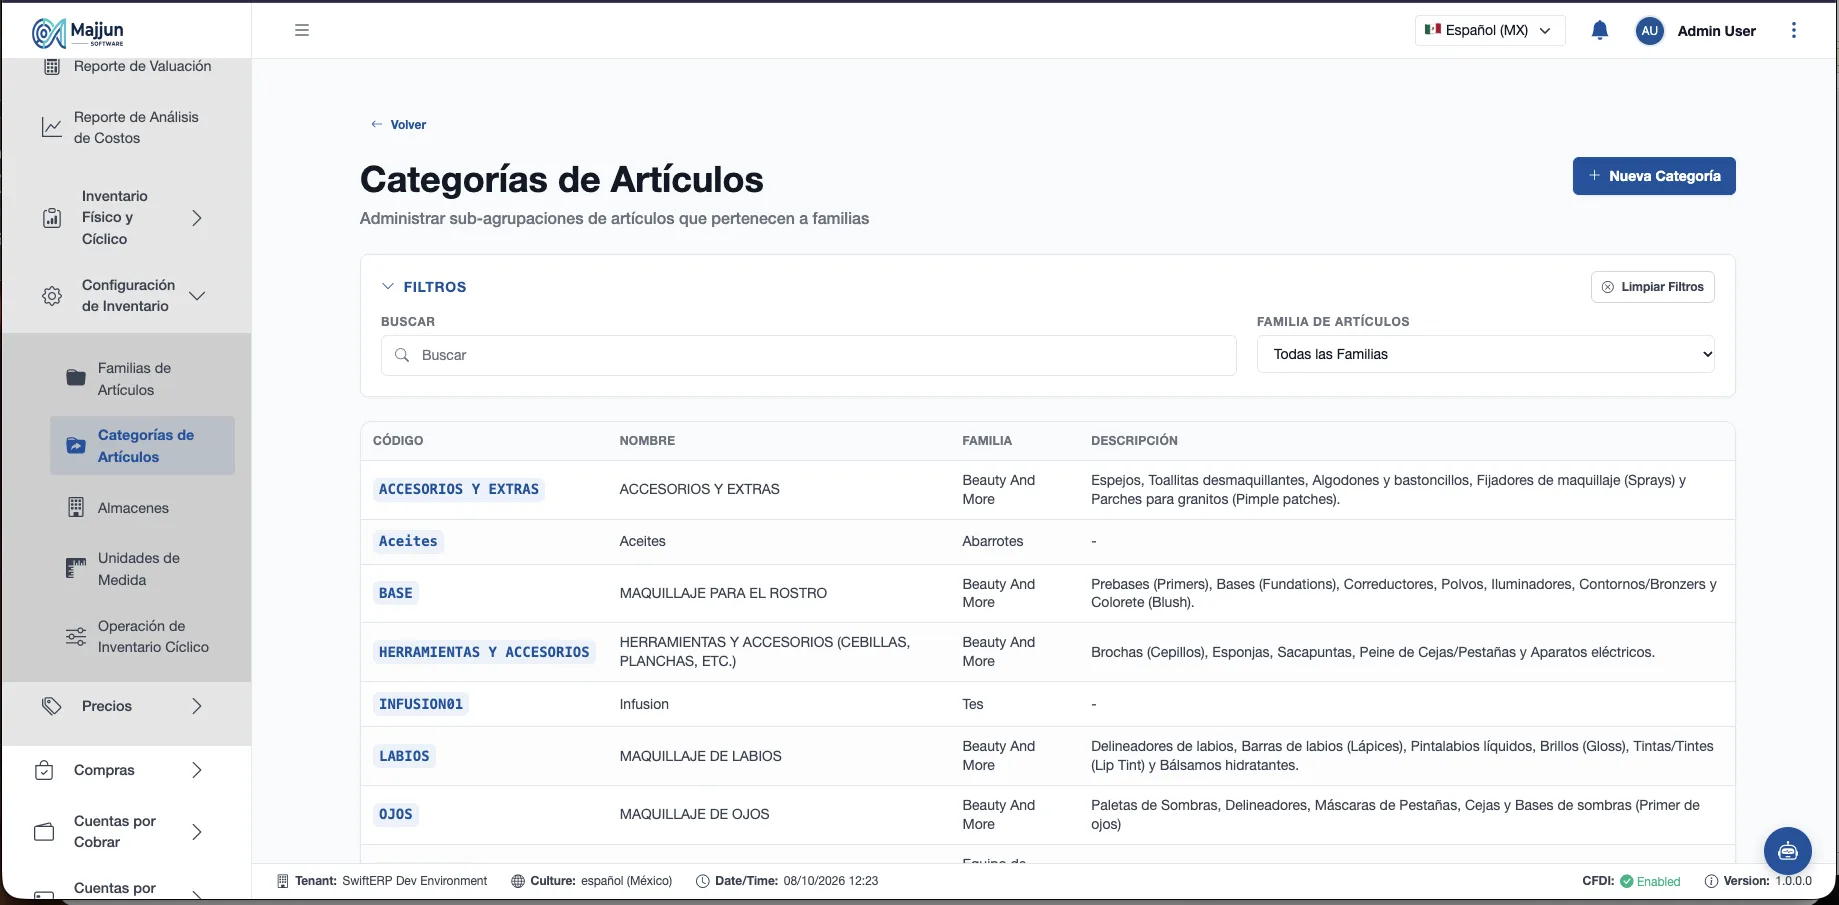This screenshot has height=905, width=1839.
Task: Open the Español (MX) language dropdown
Action: click(x=1489, y=30)
